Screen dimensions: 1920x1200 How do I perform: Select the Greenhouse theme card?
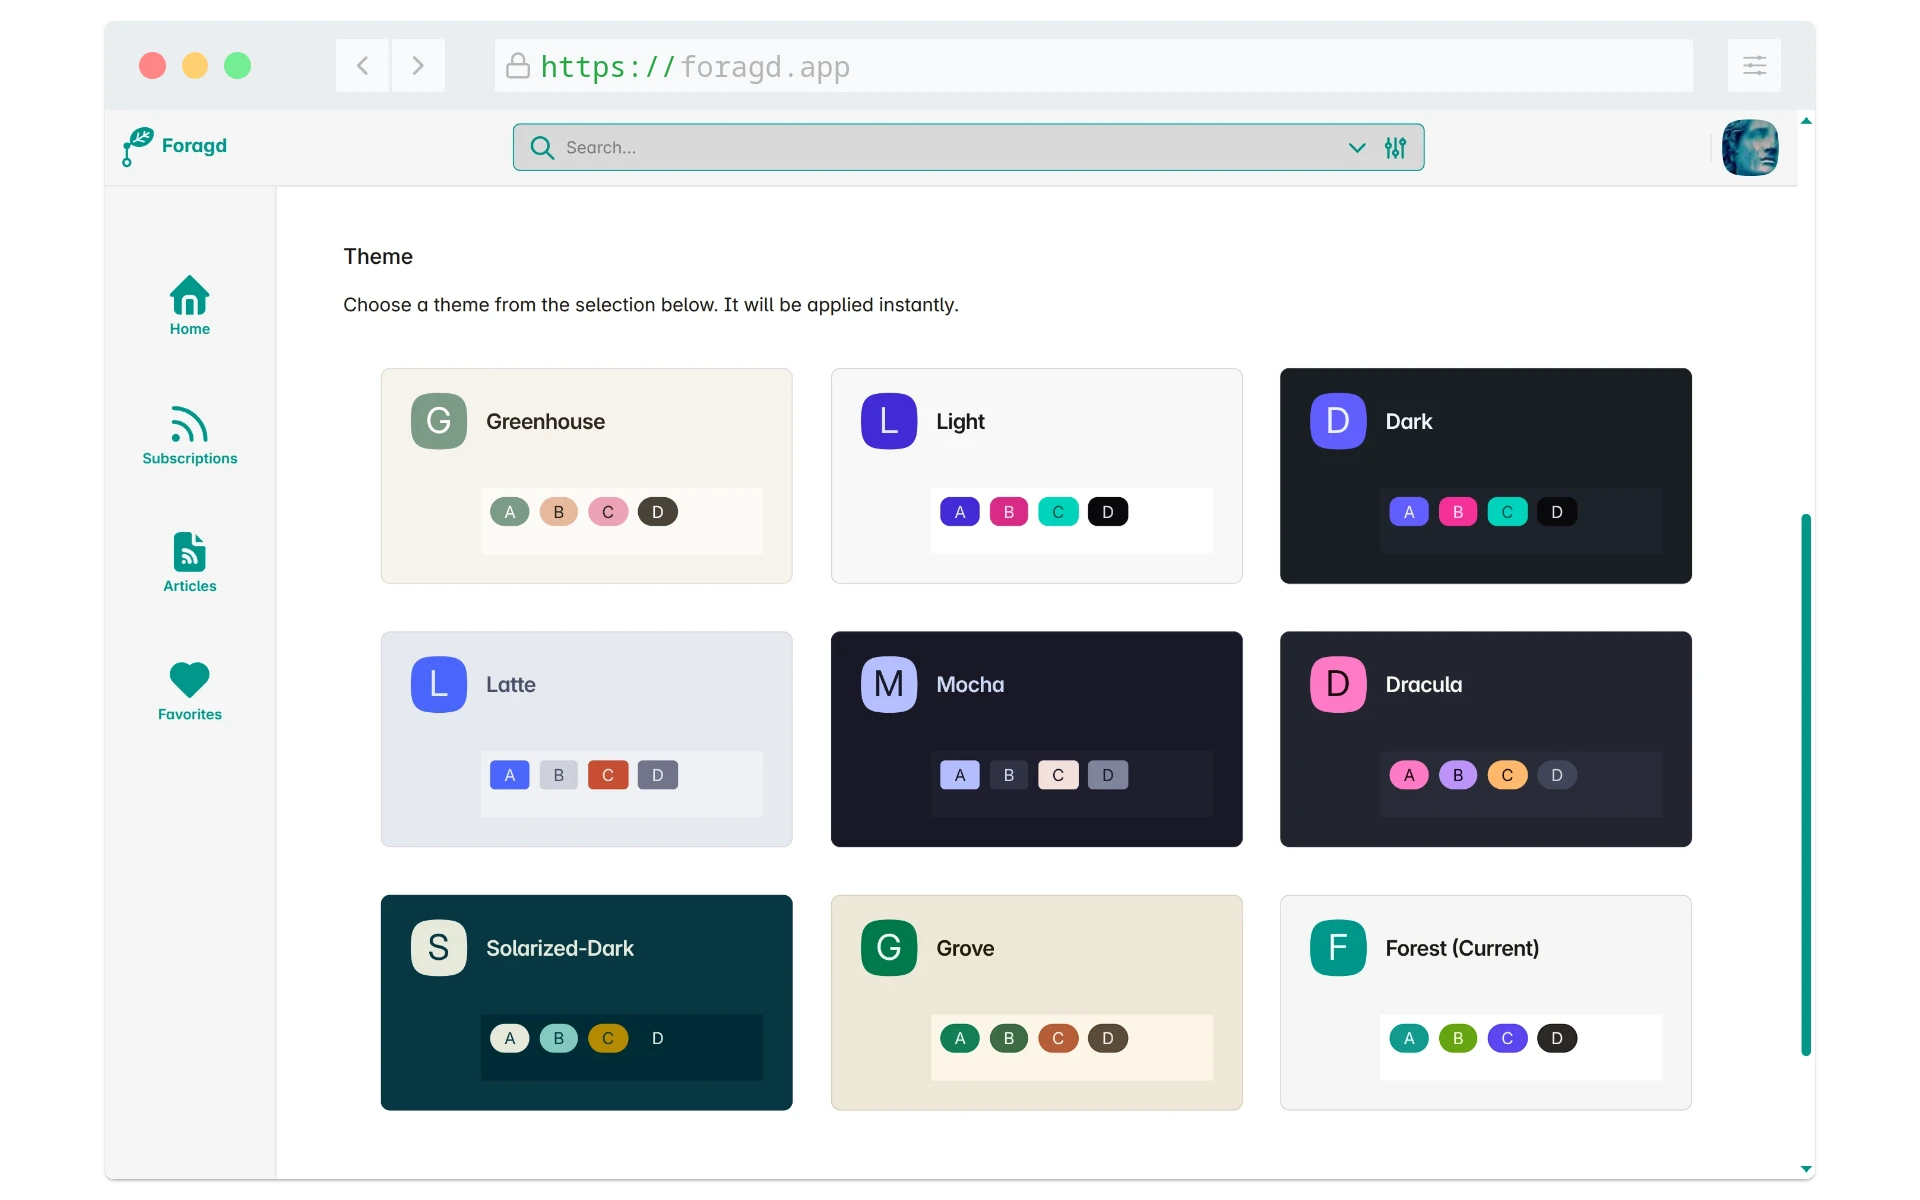(x=587, y=476)
